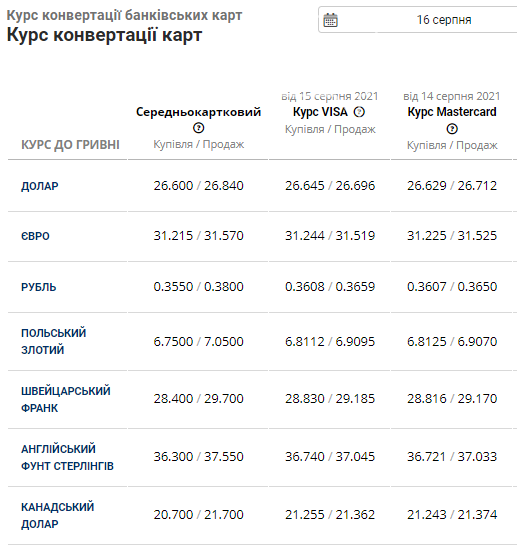Open the ШВЕЙЦАРСЬКИЙ ФРАНК currency link
The width and height of the screenshot is (517, 552).
coord(66,399)
